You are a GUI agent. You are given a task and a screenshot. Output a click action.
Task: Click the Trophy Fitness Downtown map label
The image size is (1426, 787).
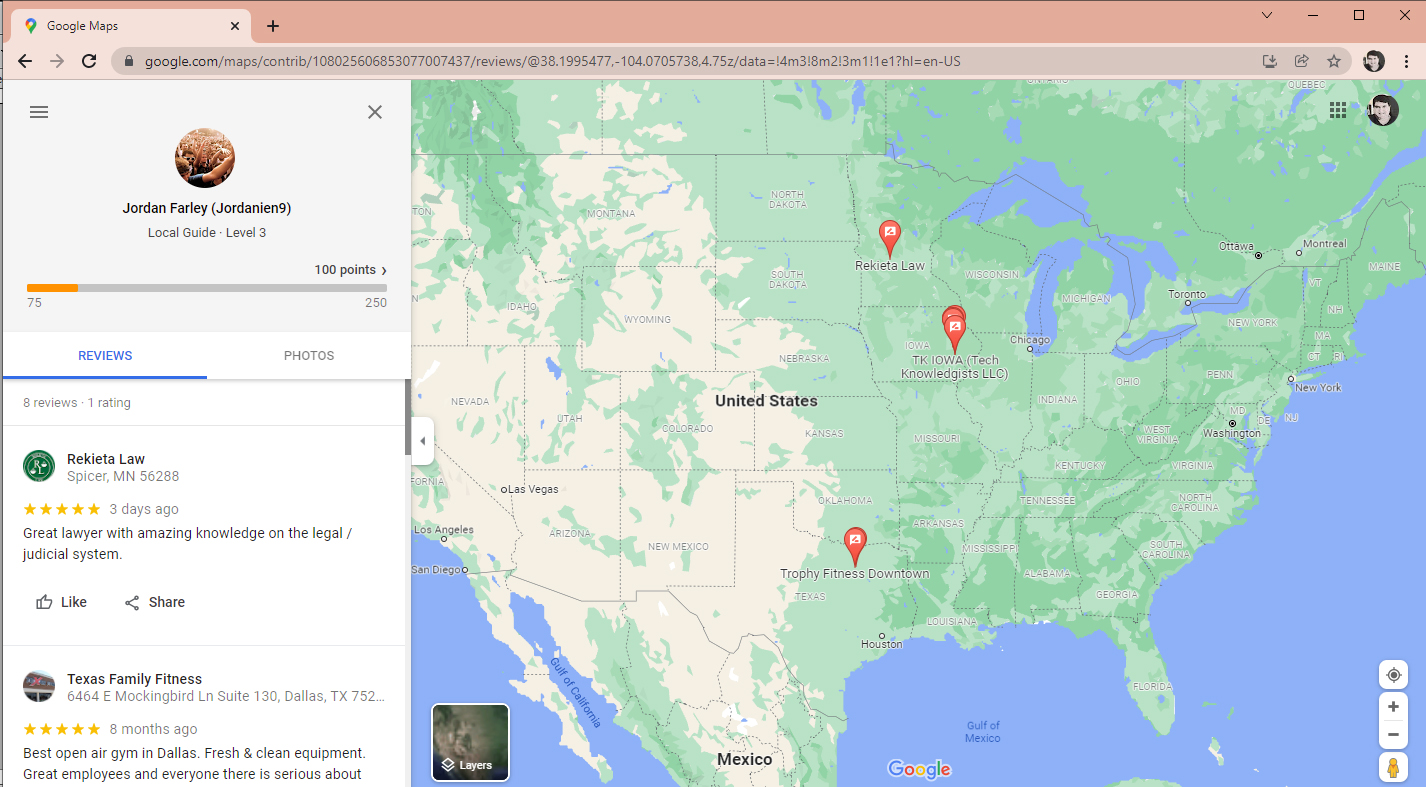click(855, 574)
